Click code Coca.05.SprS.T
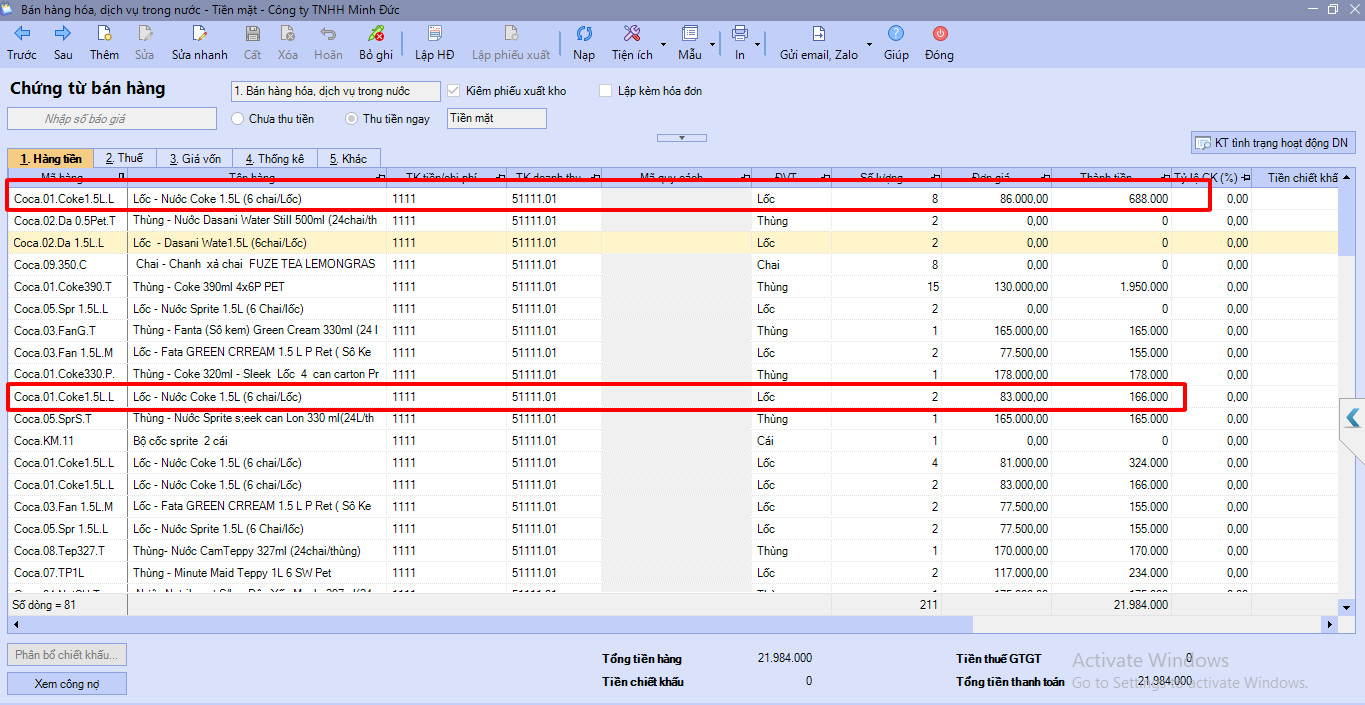Image resolution: width=1365 pixels, height=705 pixels. pyautogui.click(x=52, y=419)
